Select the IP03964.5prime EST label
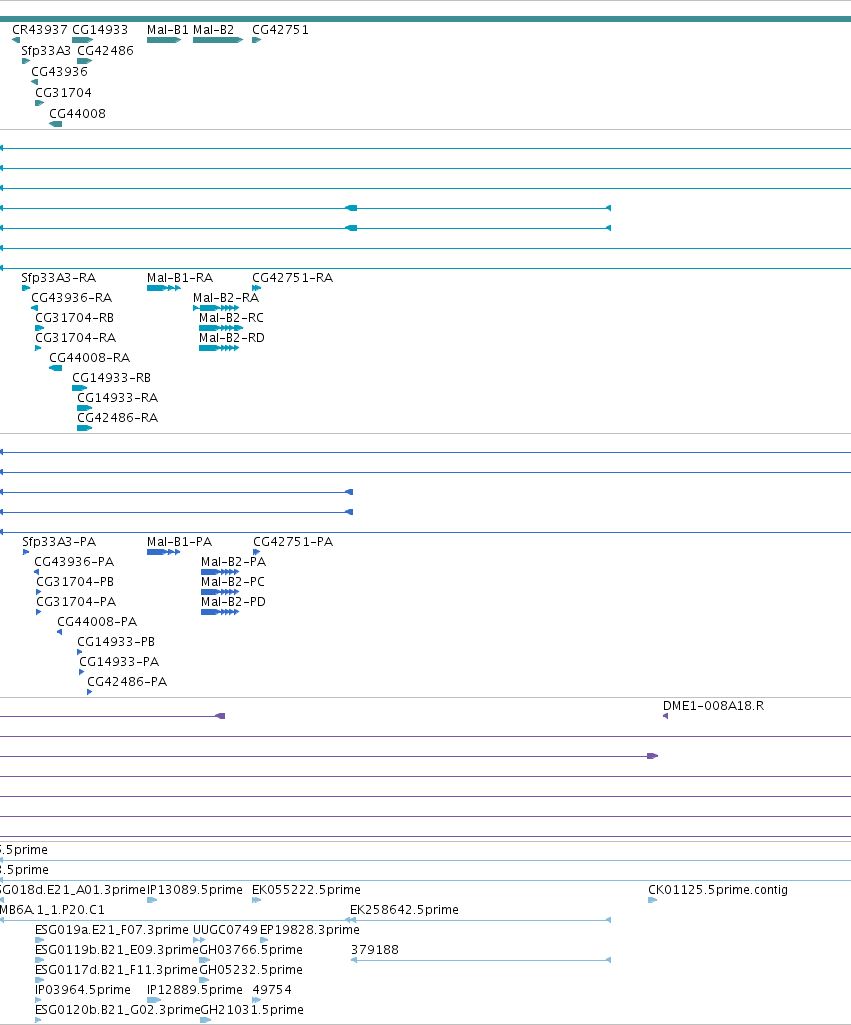 point(83,990)
